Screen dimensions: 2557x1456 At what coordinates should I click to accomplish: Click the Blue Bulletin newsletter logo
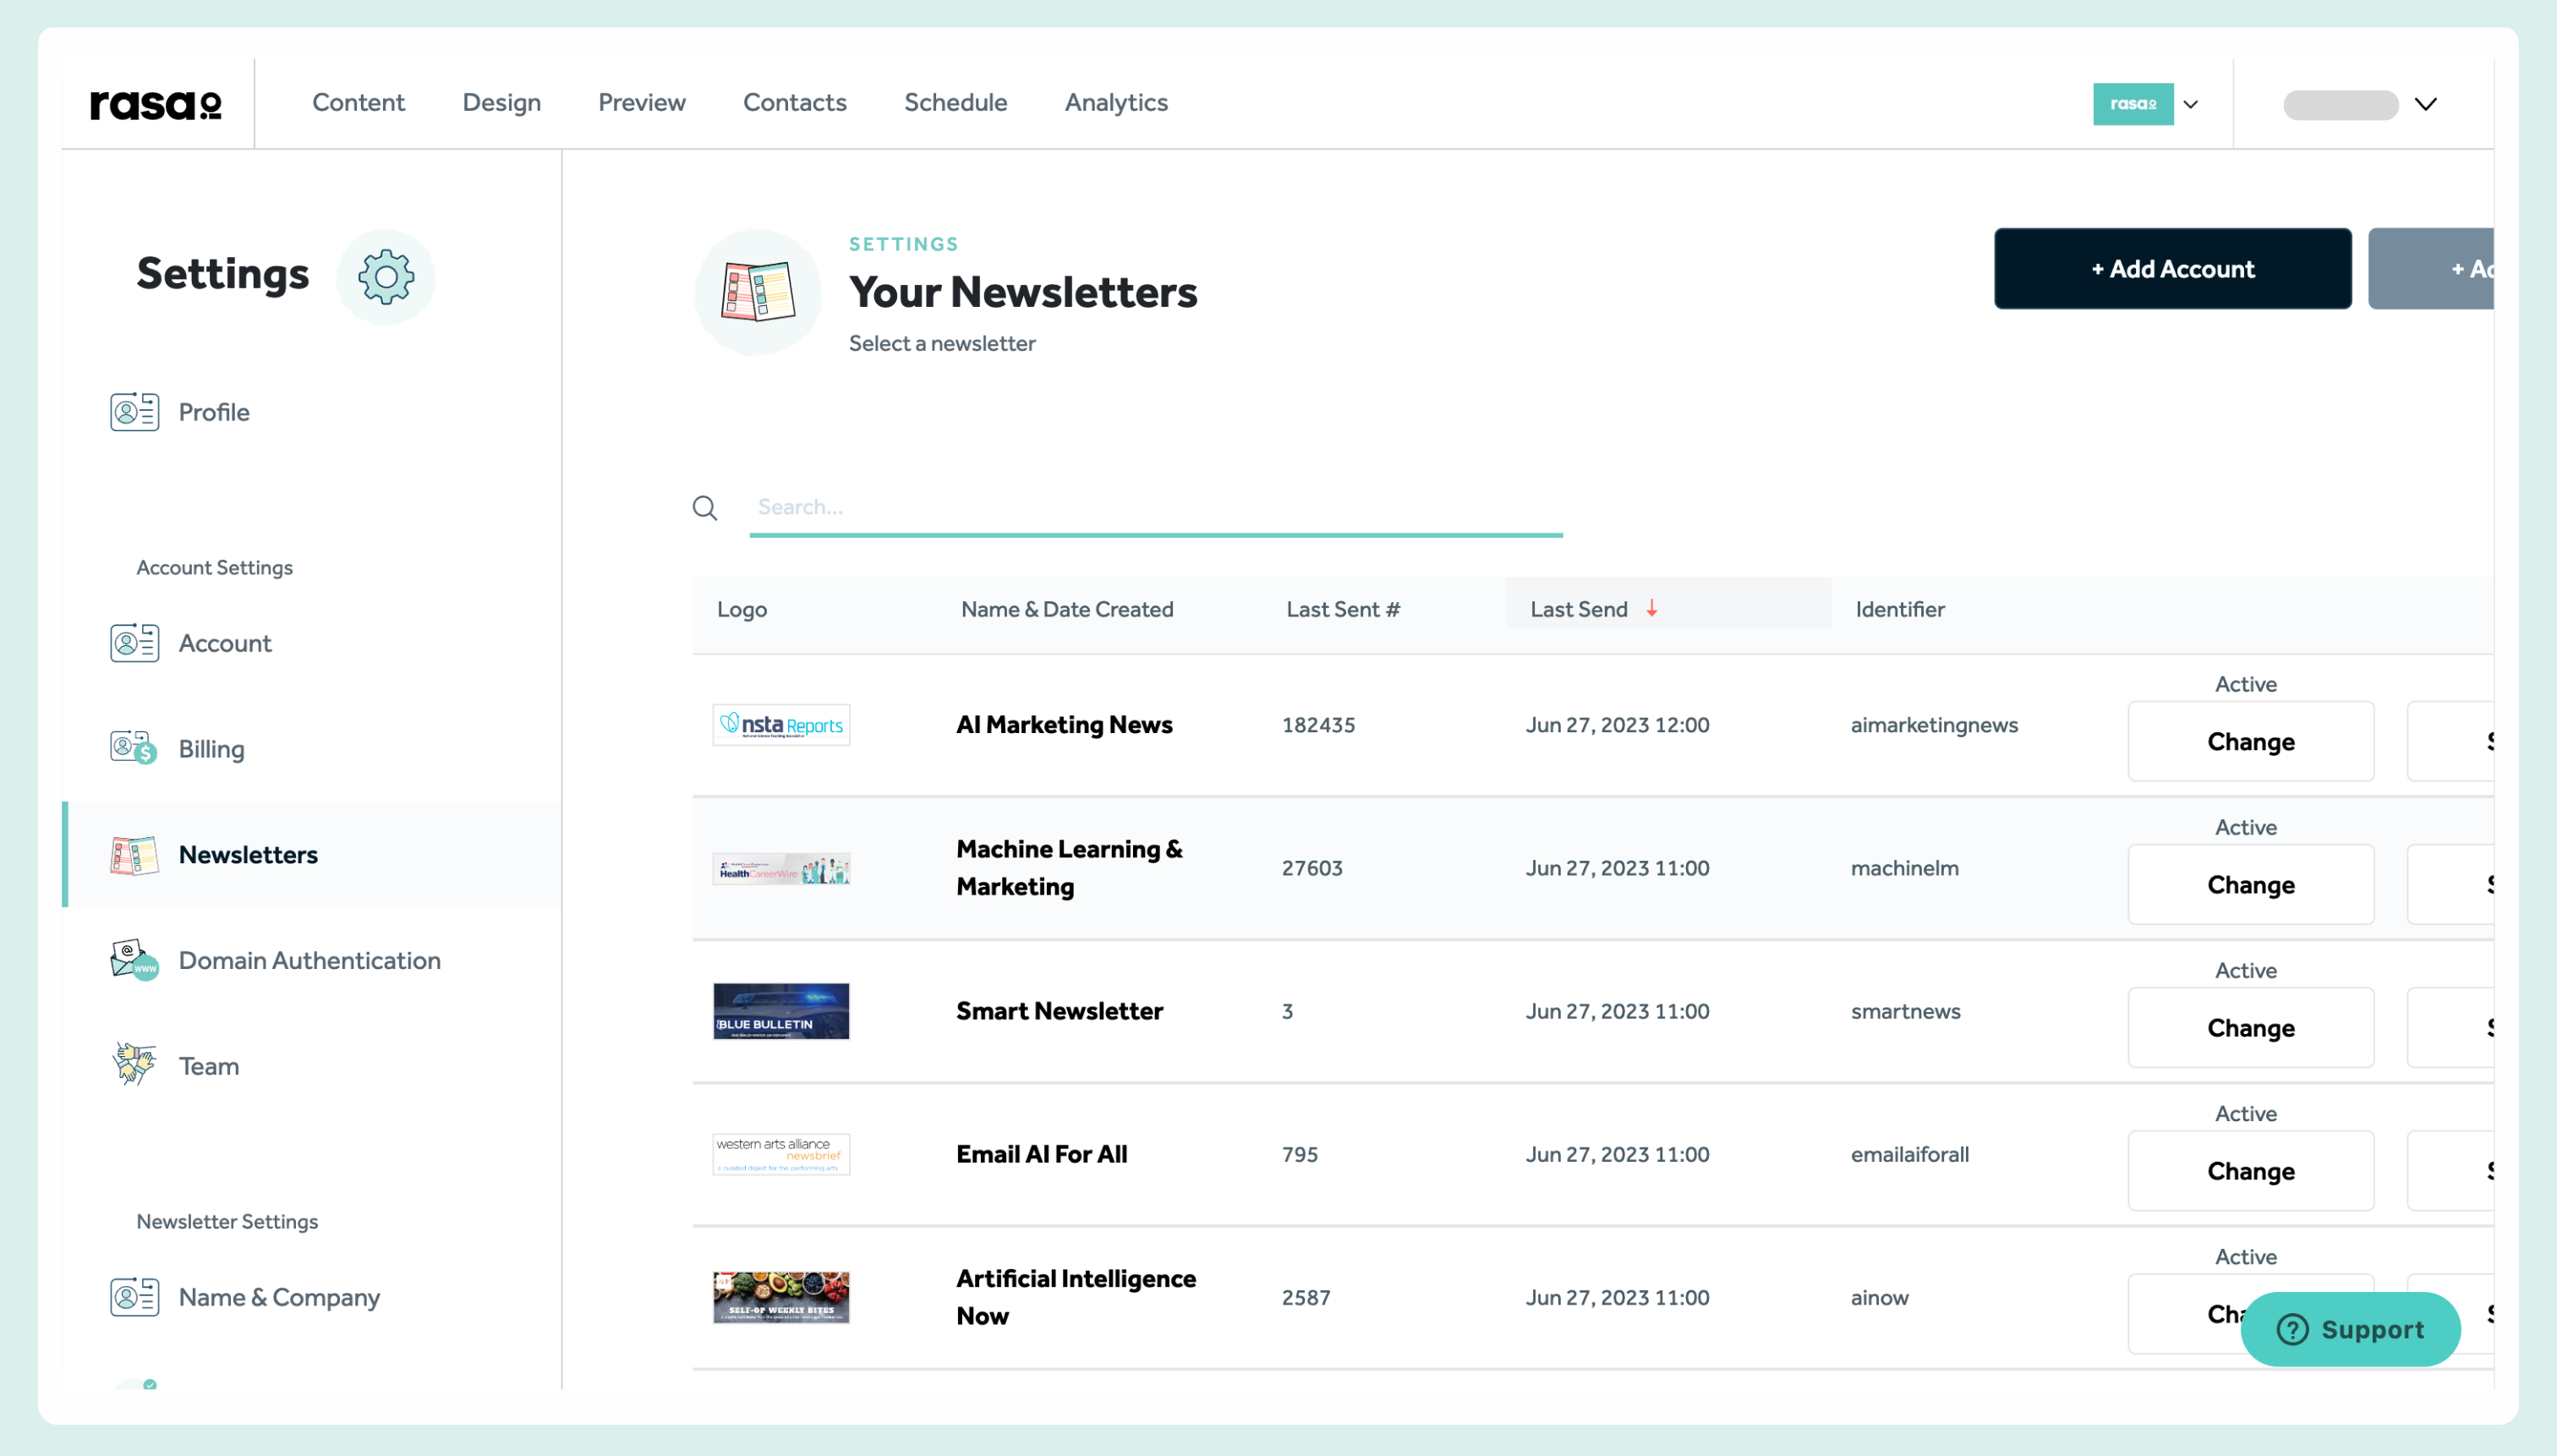780,1011
